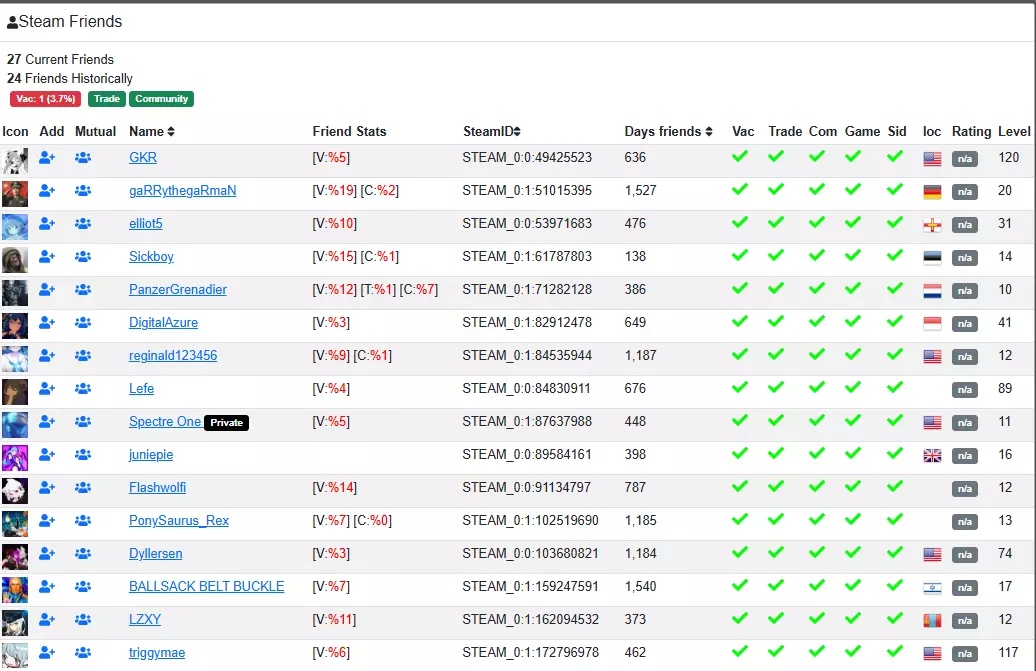Click the German flag icon for gaRRythegaRmaN
Image resolution: width=1036 pixels, height=671 pixels.
click(932, 192)
